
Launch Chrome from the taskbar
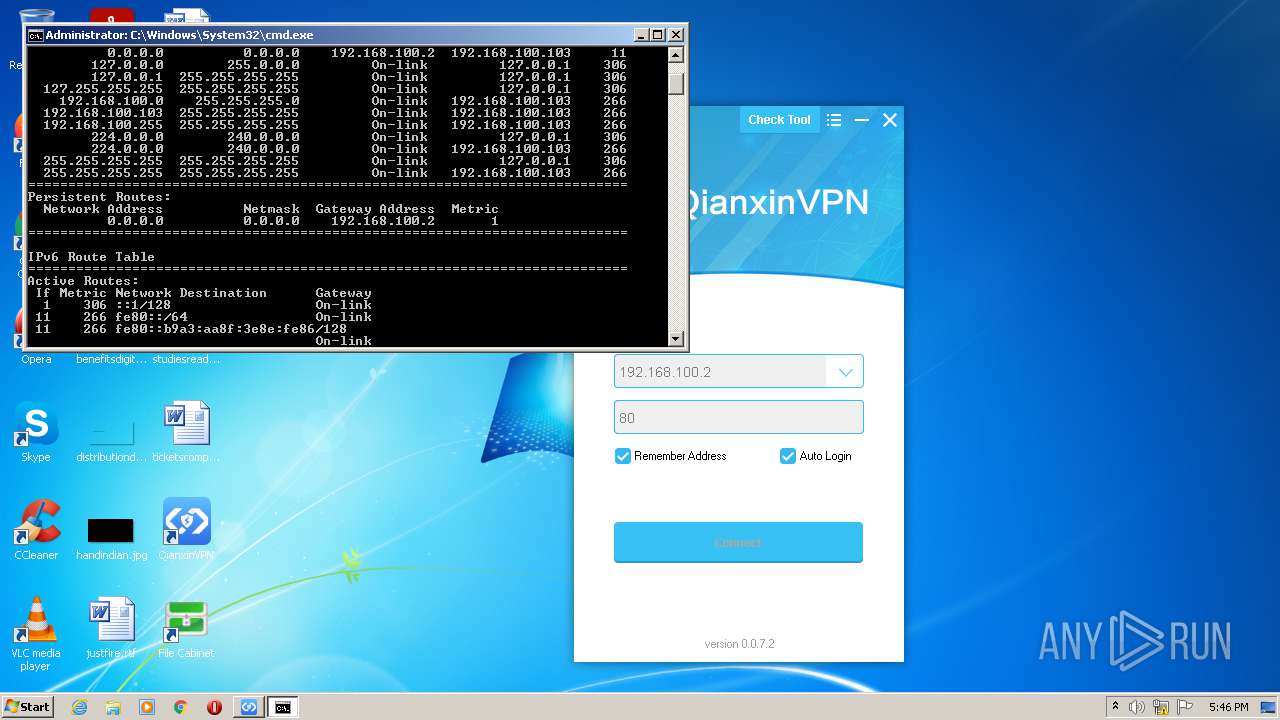click(x=181, y=707)
